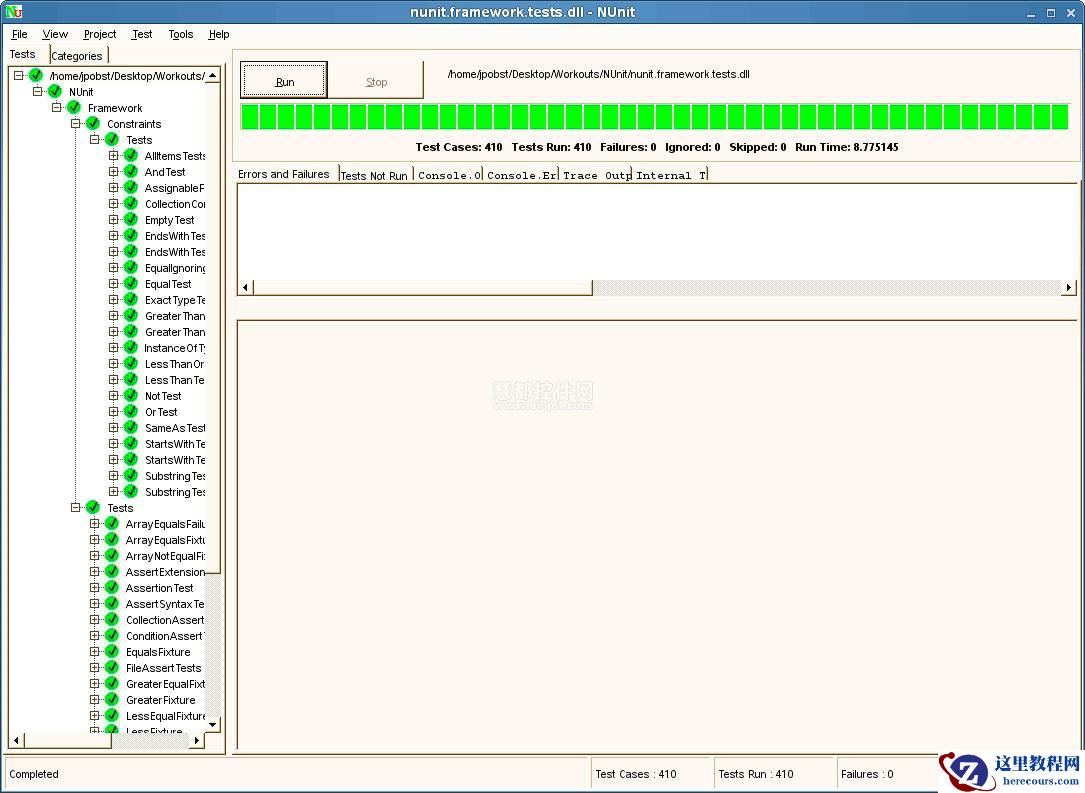Open the Console.Out tab
1085x793 pixels.
(449, 174)
